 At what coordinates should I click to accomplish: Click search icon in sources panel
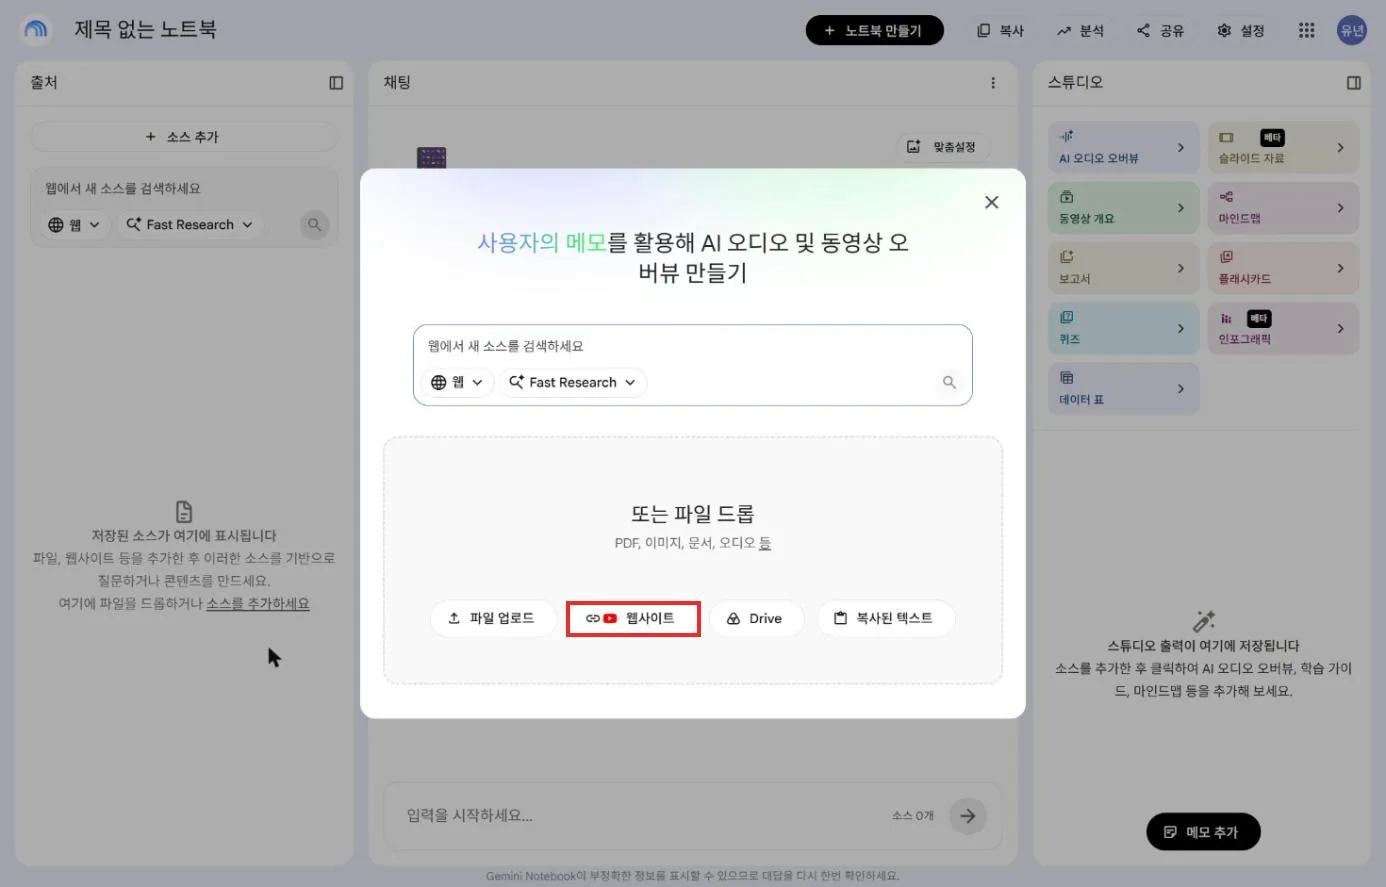click(x=314, y=225)
